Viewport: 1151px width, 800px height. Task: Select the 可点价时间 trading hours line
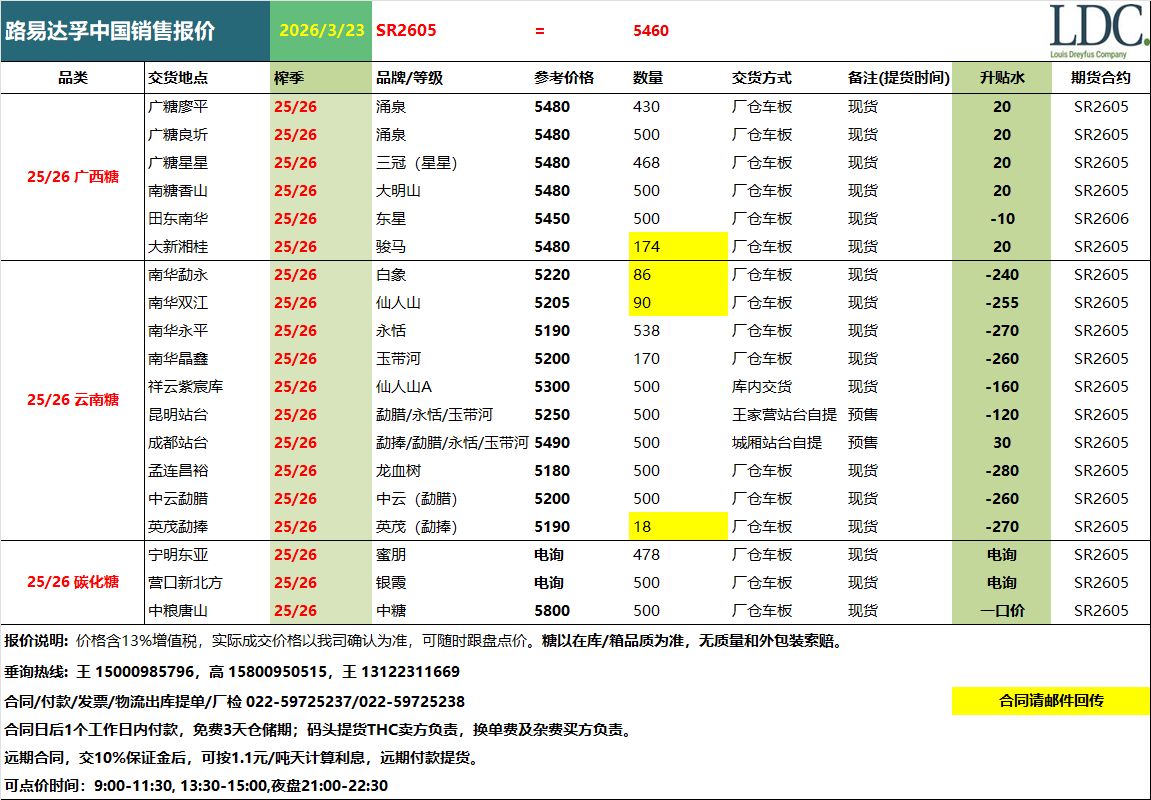(195, 785)
